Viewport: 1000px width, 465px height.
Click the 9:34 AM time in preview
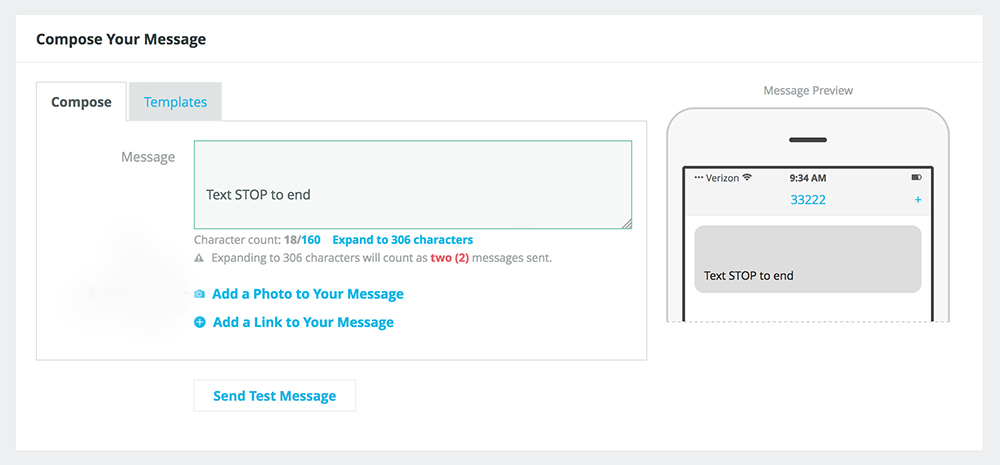(x=808, y=177)
